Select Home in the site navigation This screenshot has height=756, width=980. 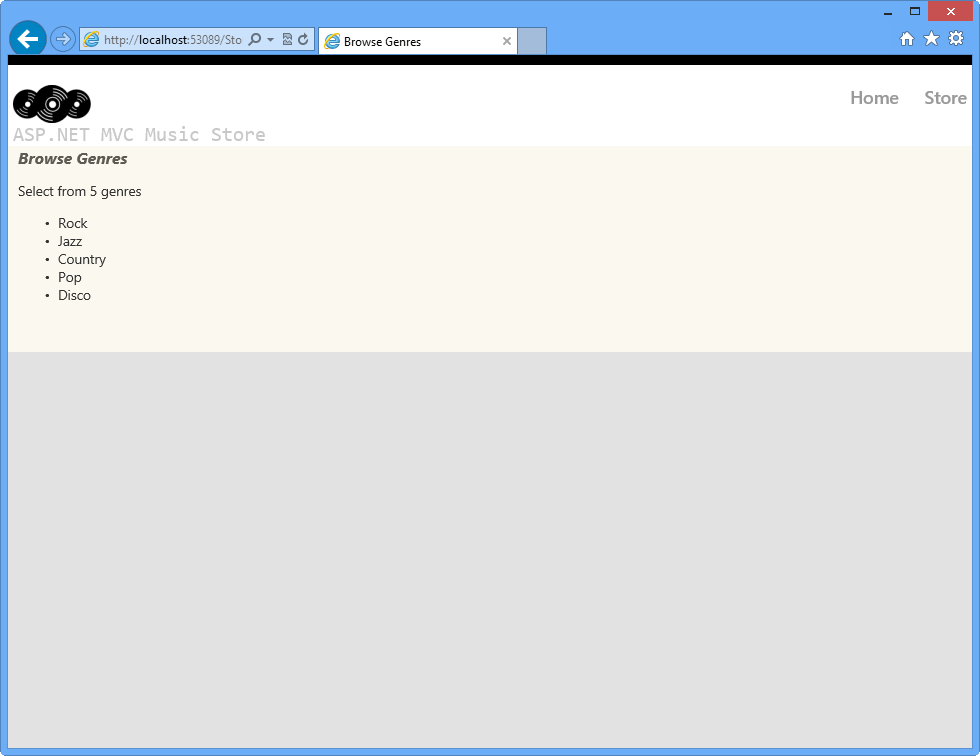point(874,97)
